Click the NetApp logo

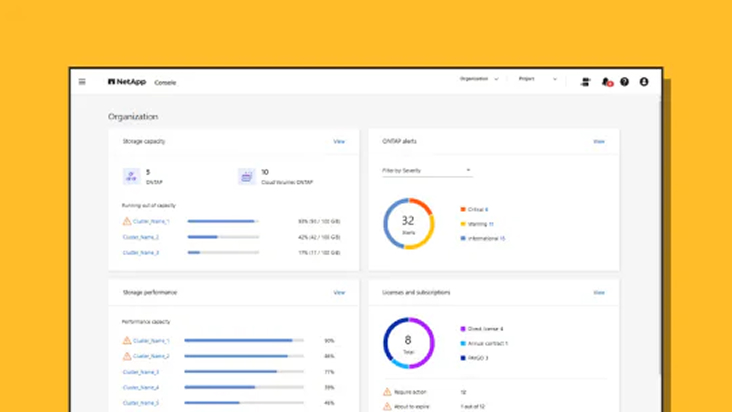pyautogui.click(x=127, y=82)
